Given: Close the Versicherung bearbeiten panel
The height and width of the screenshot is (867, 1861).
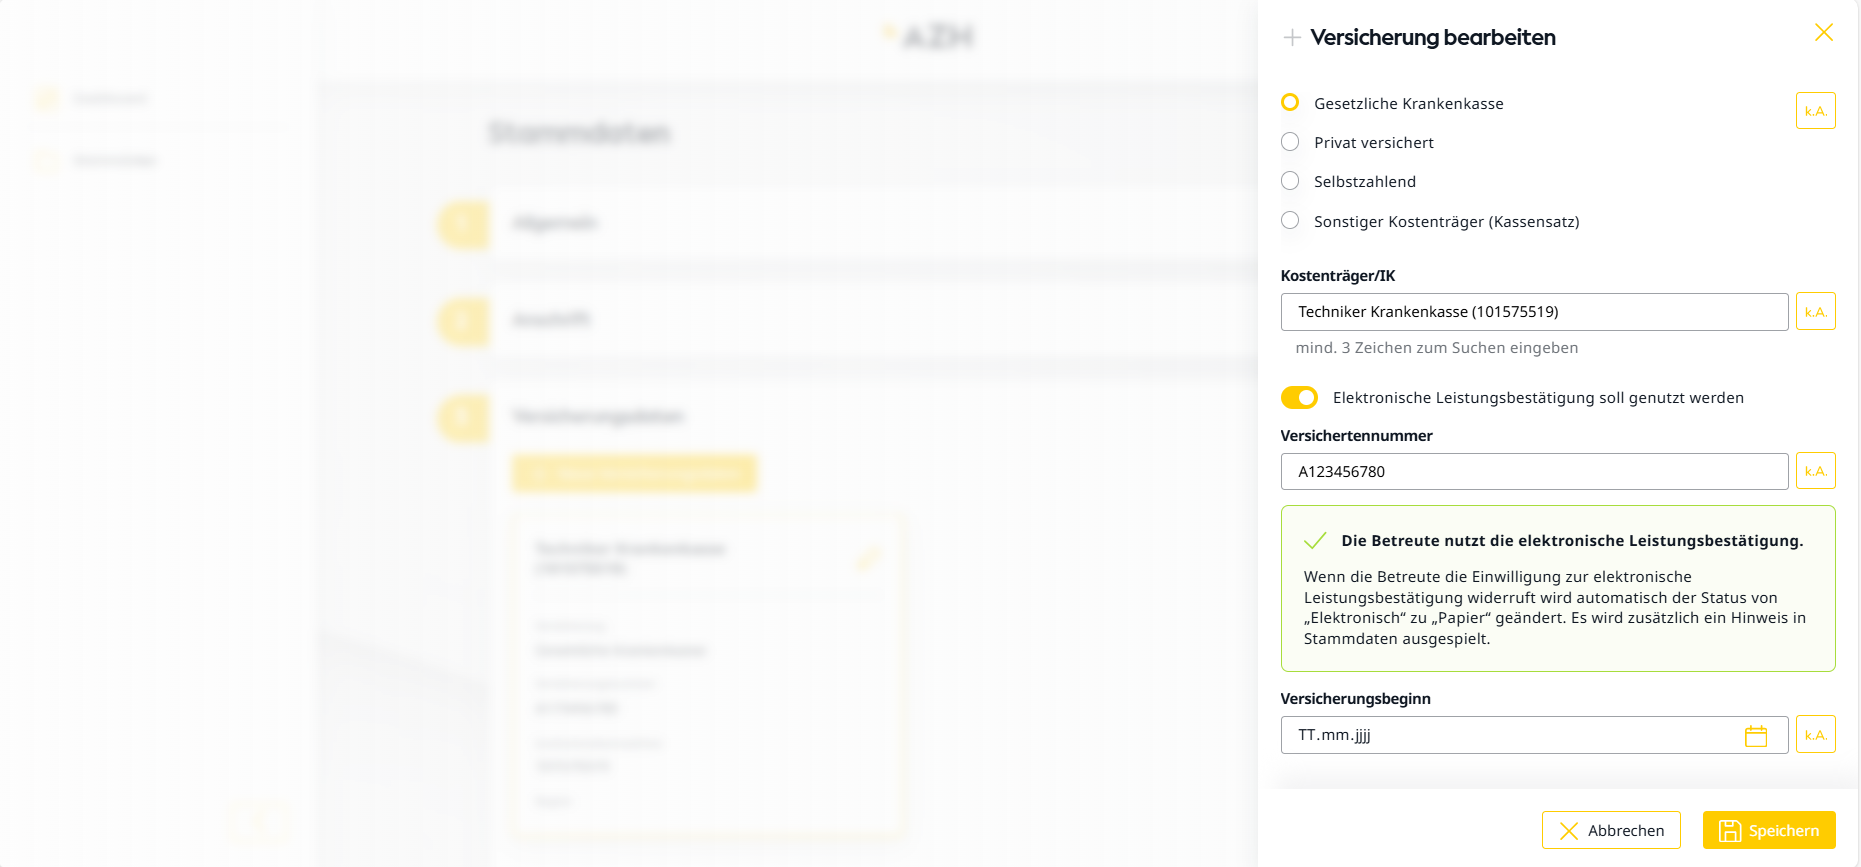Looking at the screenshot, I should pos(1823,33).
